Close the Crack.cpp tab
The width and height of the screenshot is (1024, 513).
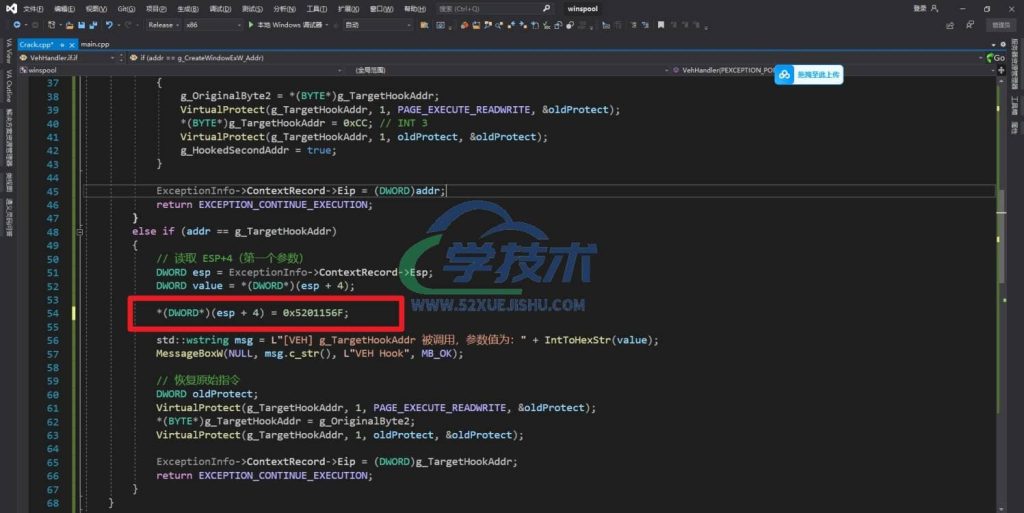[73, 45]
